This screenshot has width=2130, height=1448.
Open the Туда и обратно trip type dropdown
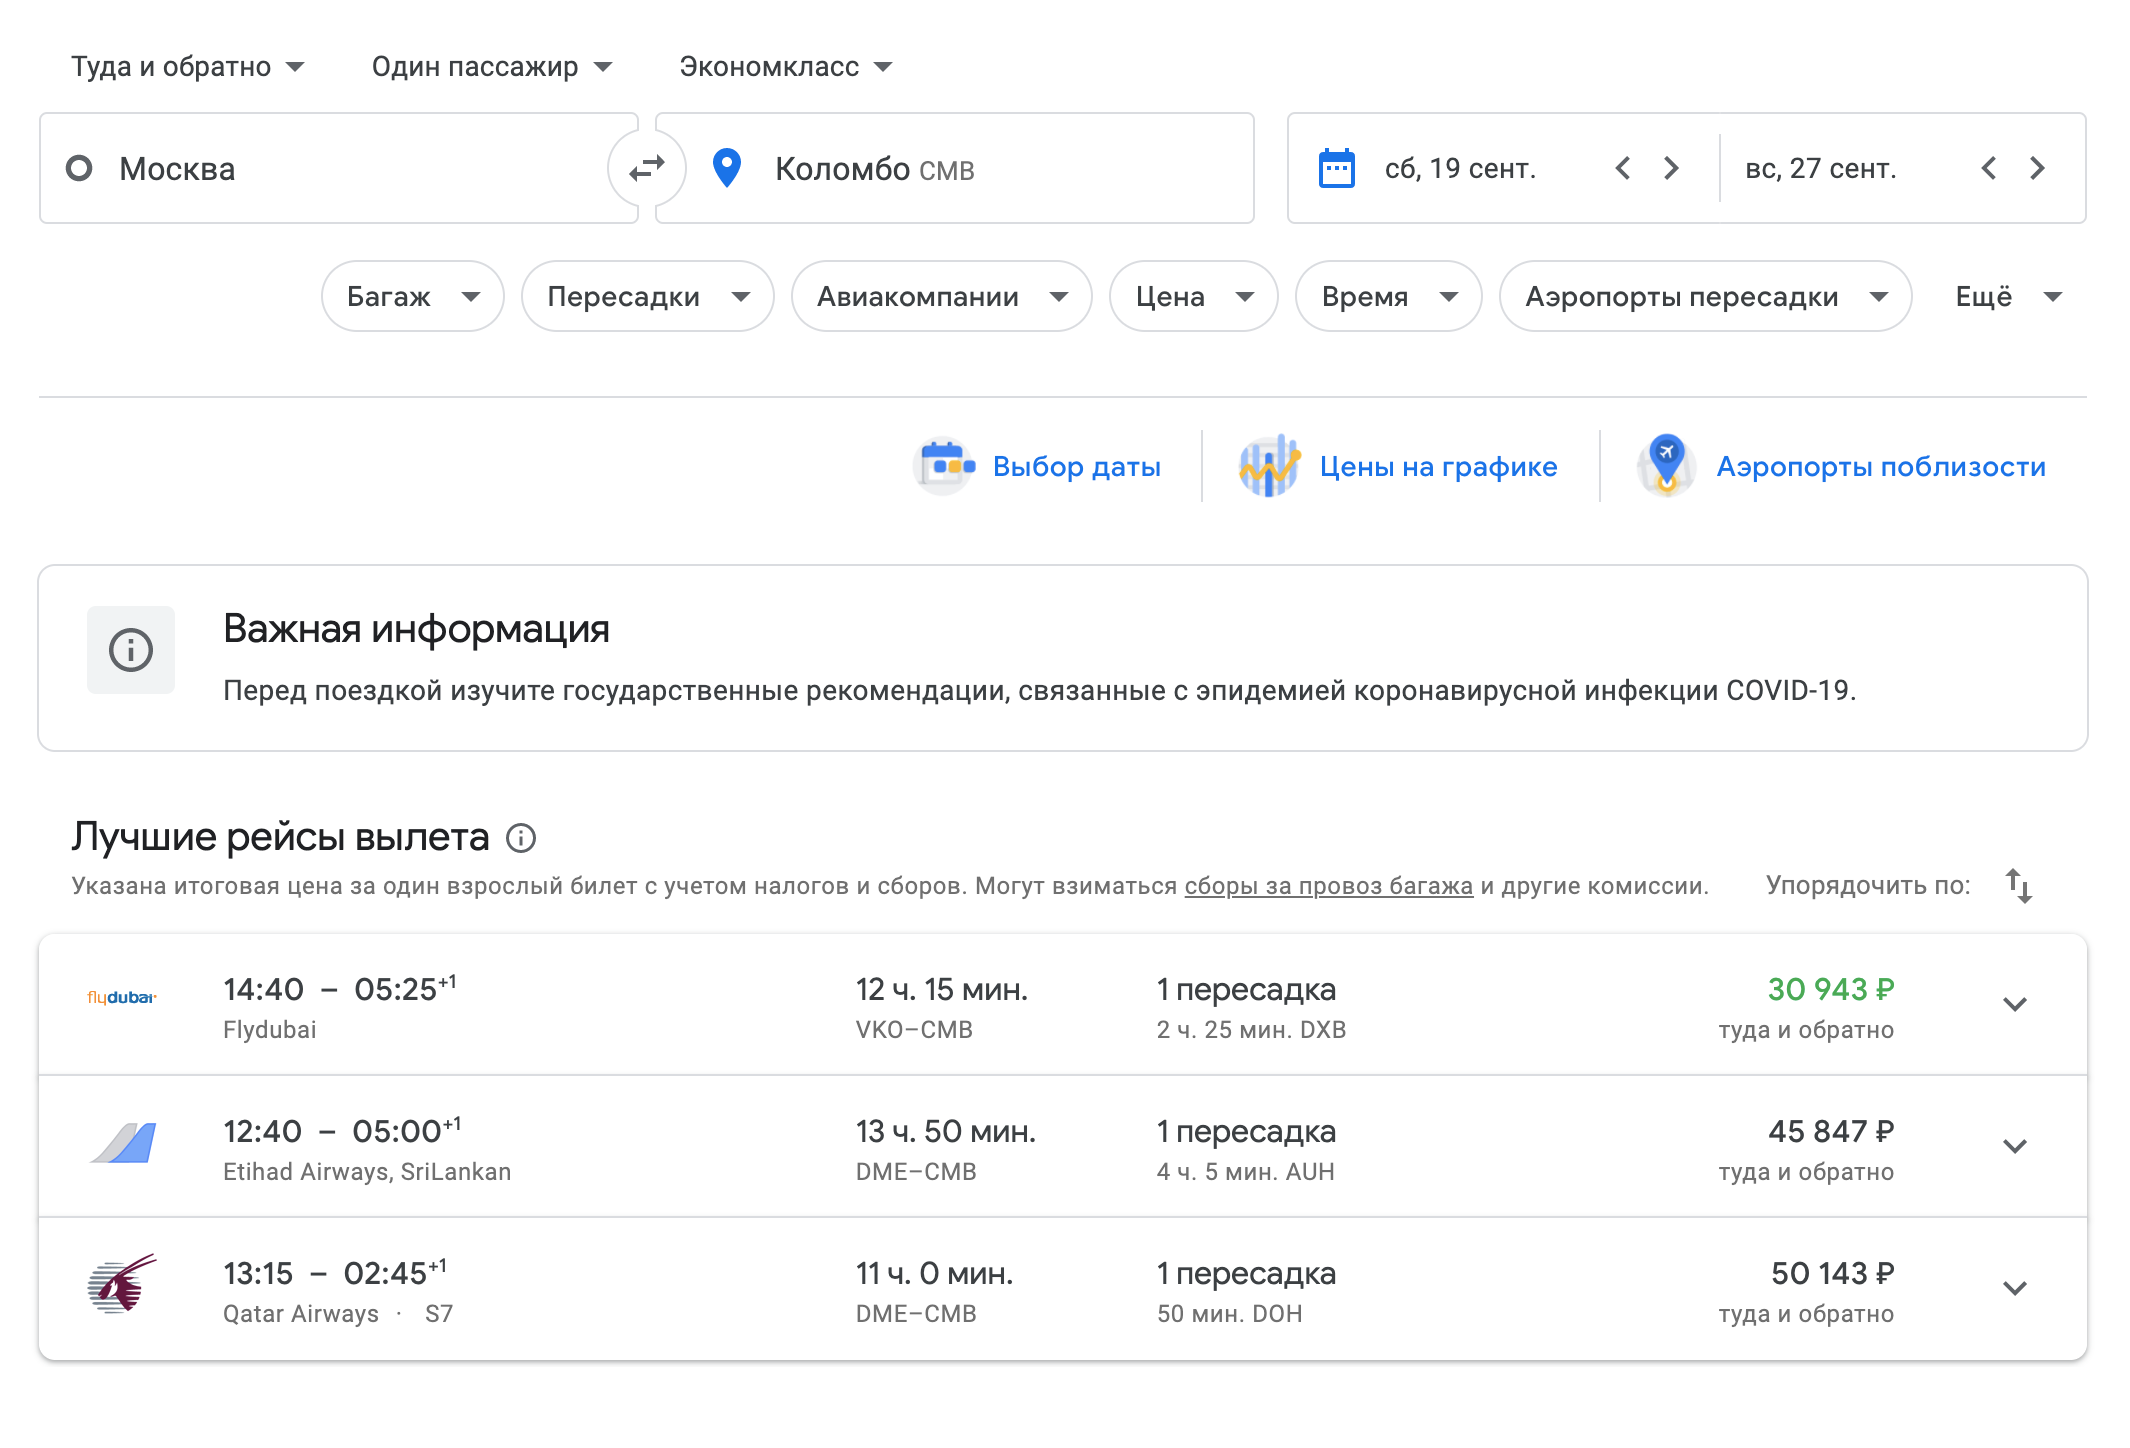pyautogui.click(x=188, y=67)
